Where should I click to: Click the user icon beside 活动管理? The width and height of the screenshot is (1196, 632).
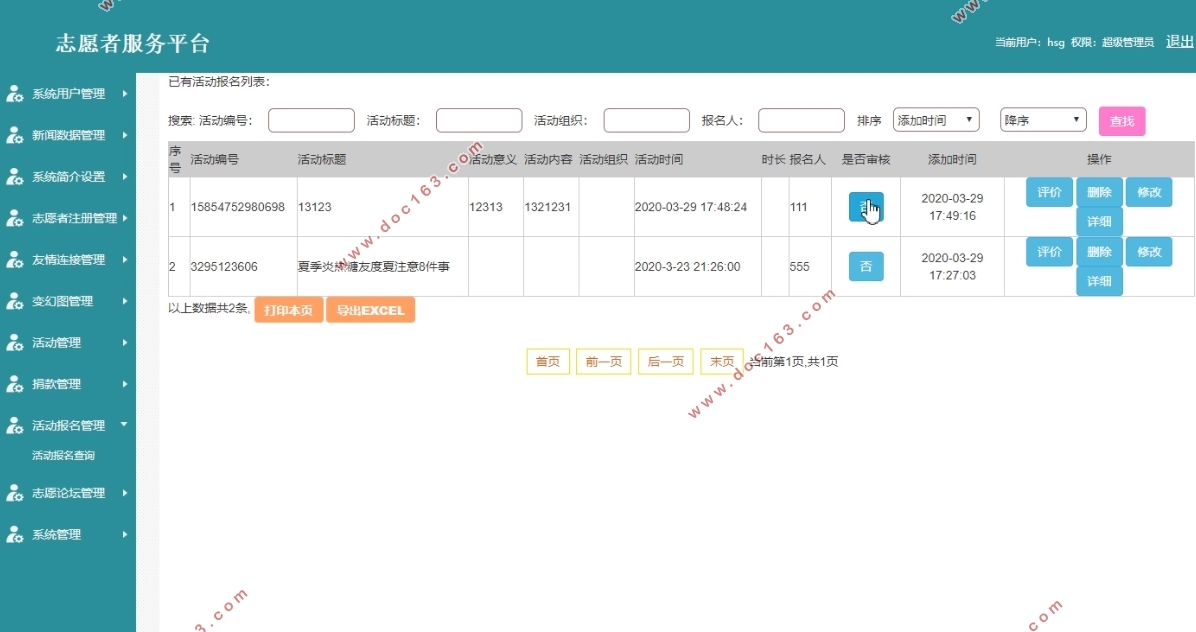click(14, 343)
